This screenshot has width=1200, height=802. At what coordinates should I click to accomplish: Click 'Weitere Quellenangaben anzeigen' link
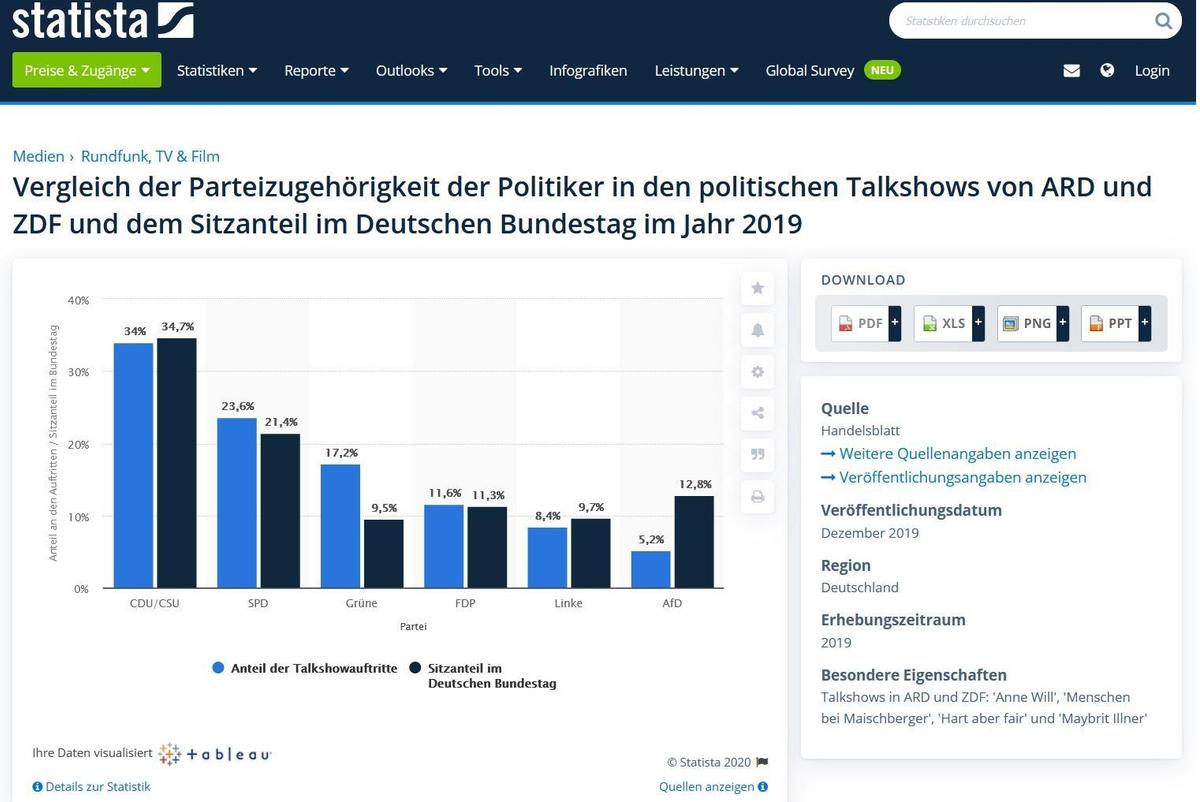pos(948,454)
